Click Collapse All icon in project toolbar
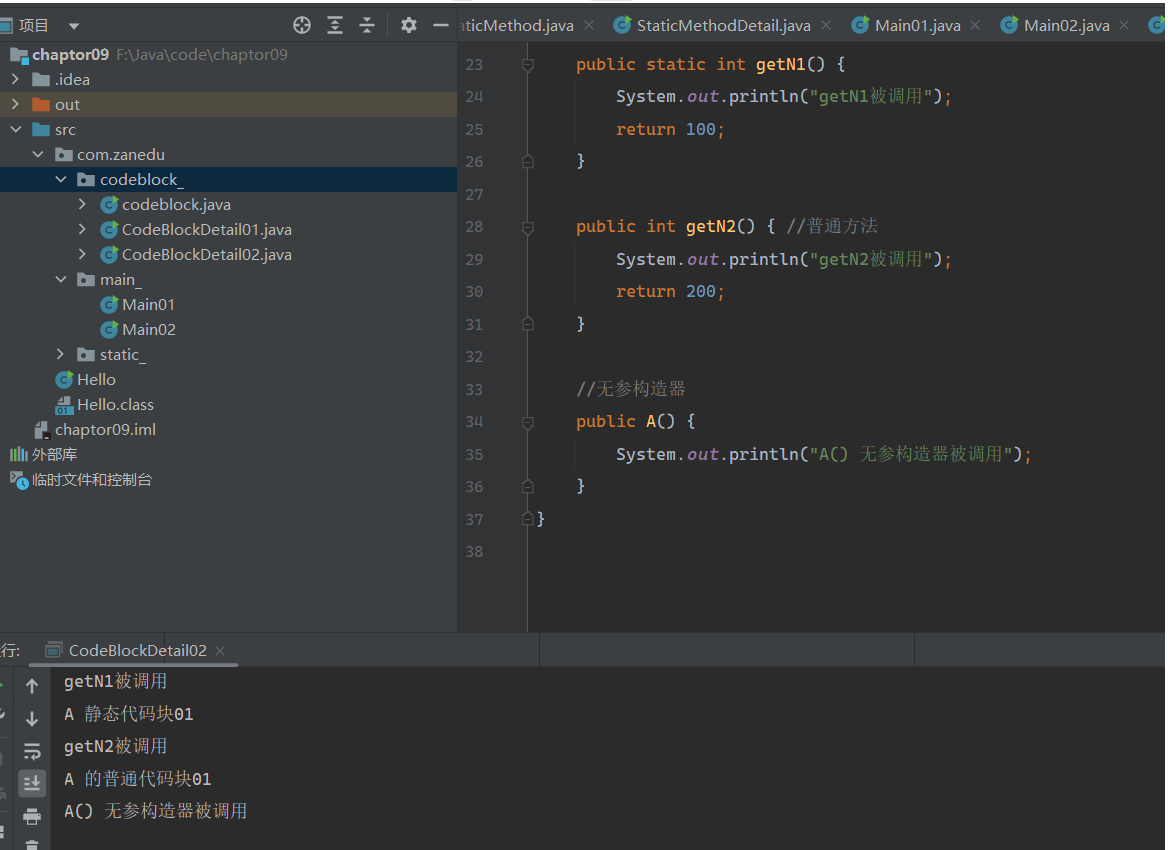This screenshot has width=1168, height=850. tap(367, 25)
